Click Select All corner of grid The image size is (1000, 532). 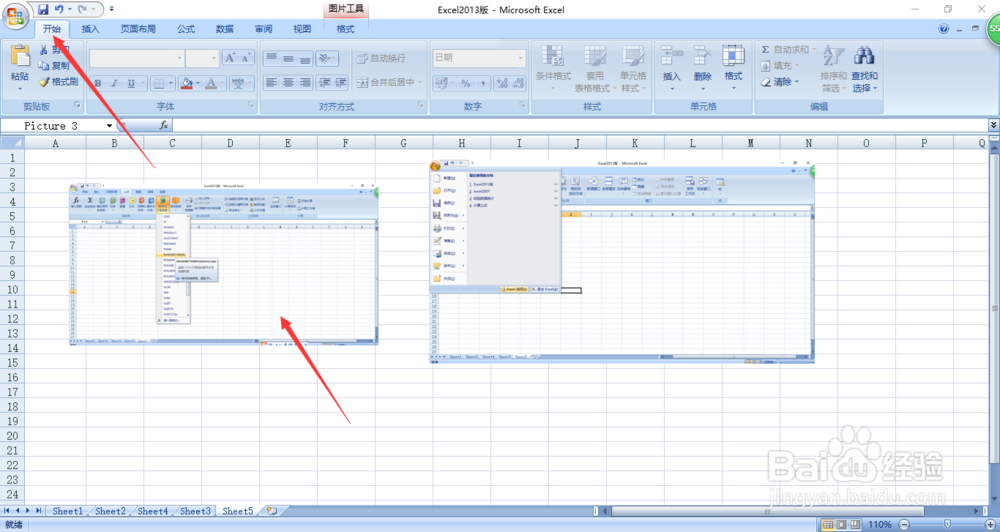pos(12,143)
